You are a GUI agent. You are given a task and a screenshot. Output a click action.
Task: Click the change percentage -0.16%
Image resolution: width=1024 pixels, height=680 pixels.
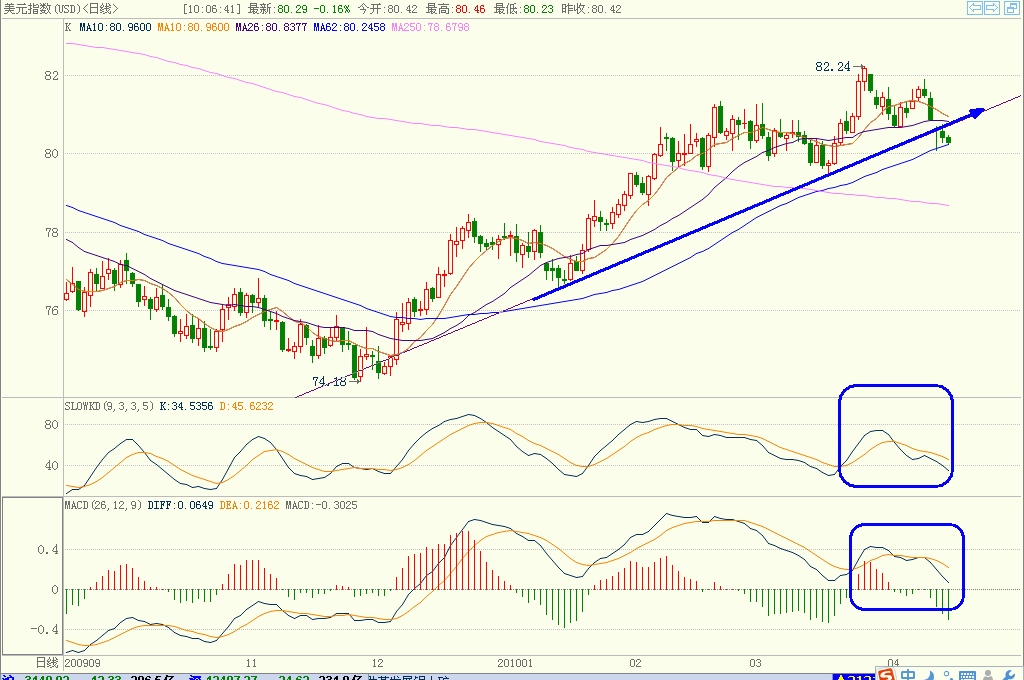(x=332, y=9)
